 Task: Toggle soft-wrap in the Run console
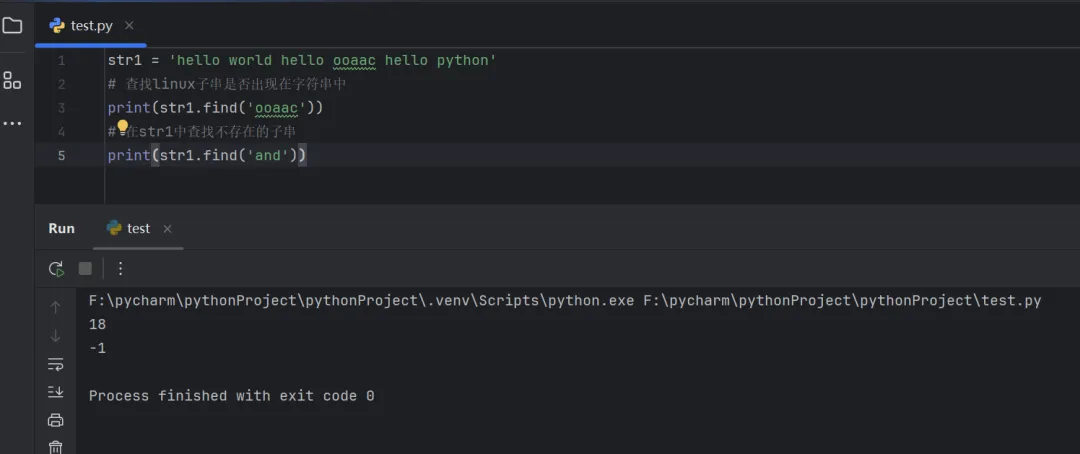coord(56,364)
